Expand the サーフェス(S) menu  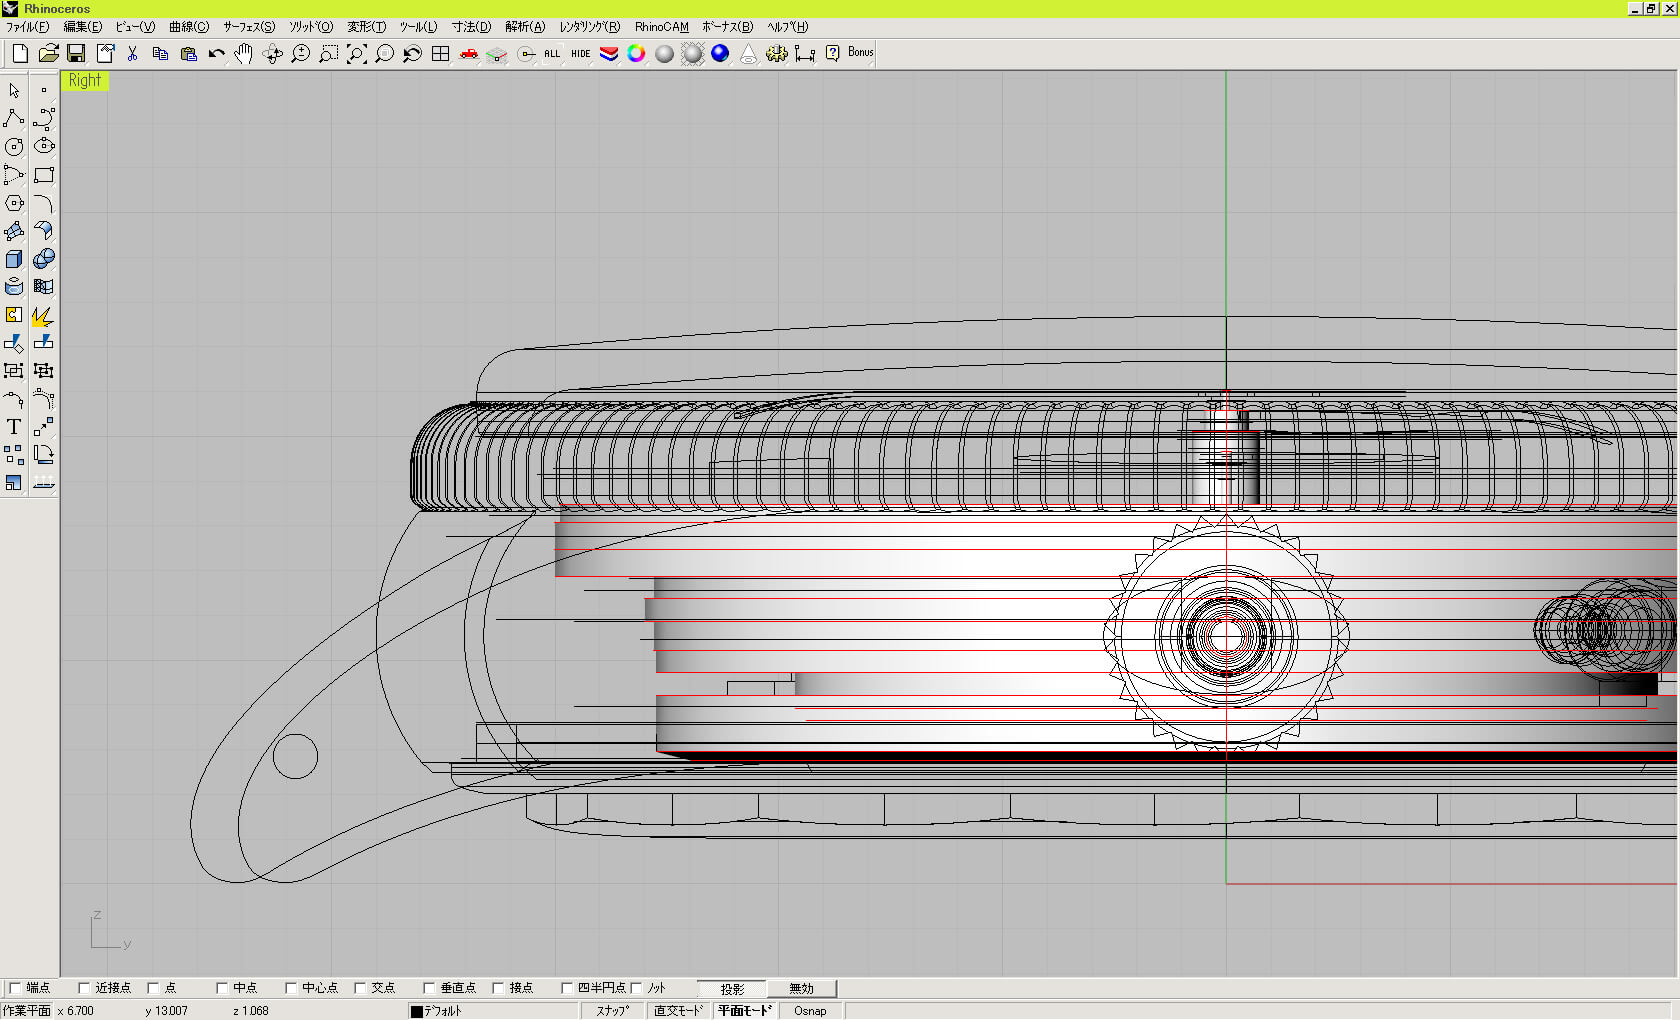pyautogui.click(x=248, y=27)
